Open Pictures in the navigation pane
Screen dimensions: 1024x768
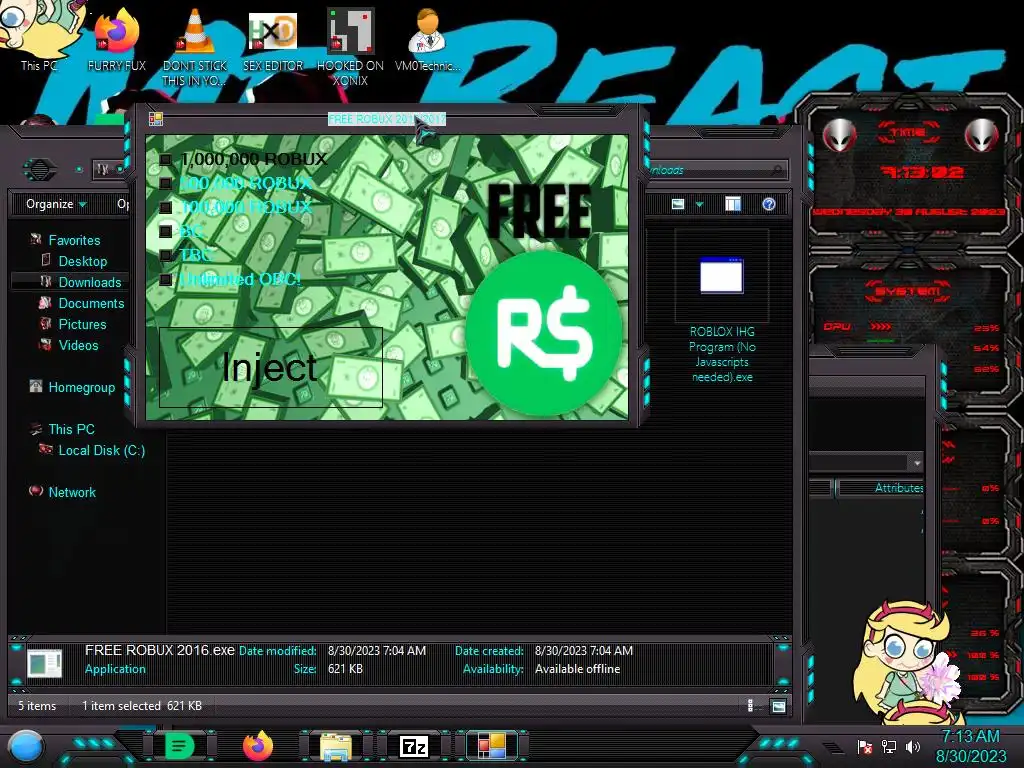[x=82, y=324]
